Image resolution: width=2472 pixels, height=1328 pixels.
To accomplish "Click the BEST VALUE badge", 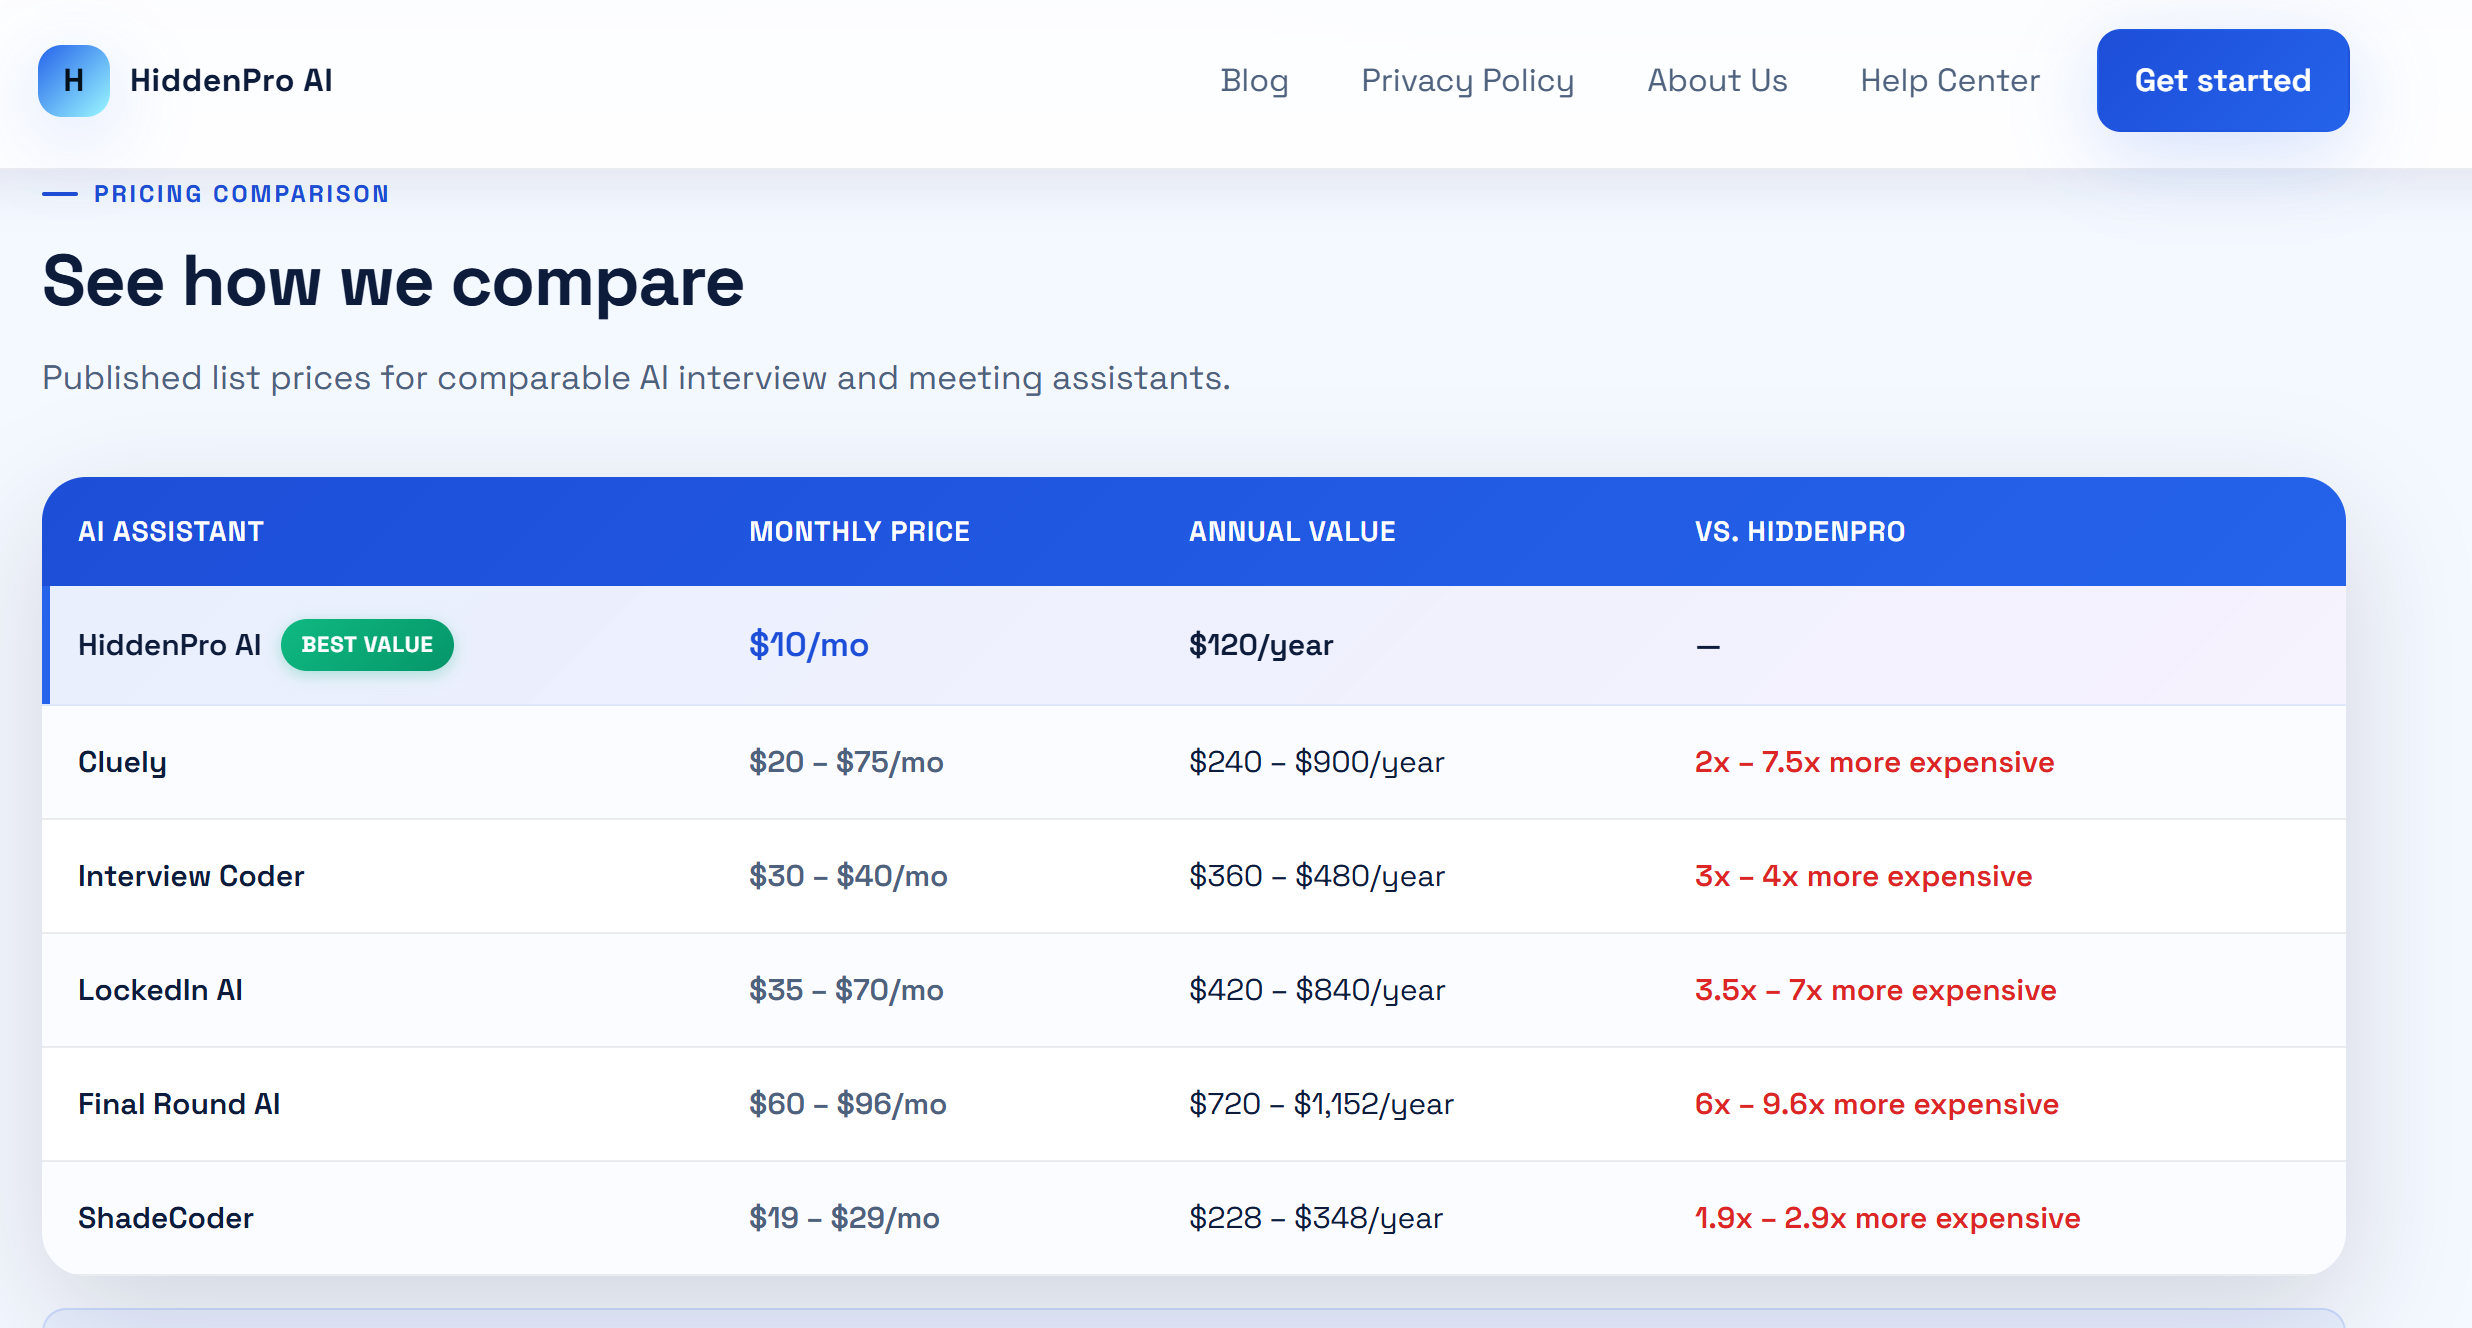I will click(367, 645).
